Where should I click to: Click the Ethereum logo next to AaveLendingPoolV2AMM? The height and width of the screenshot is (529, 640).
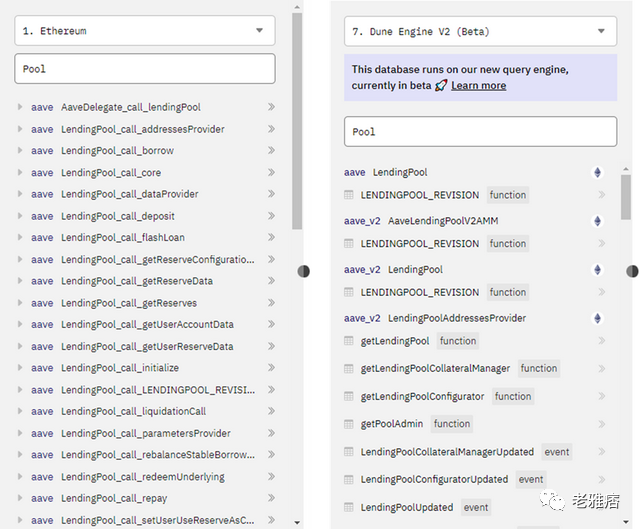click(x=597, y=221)
